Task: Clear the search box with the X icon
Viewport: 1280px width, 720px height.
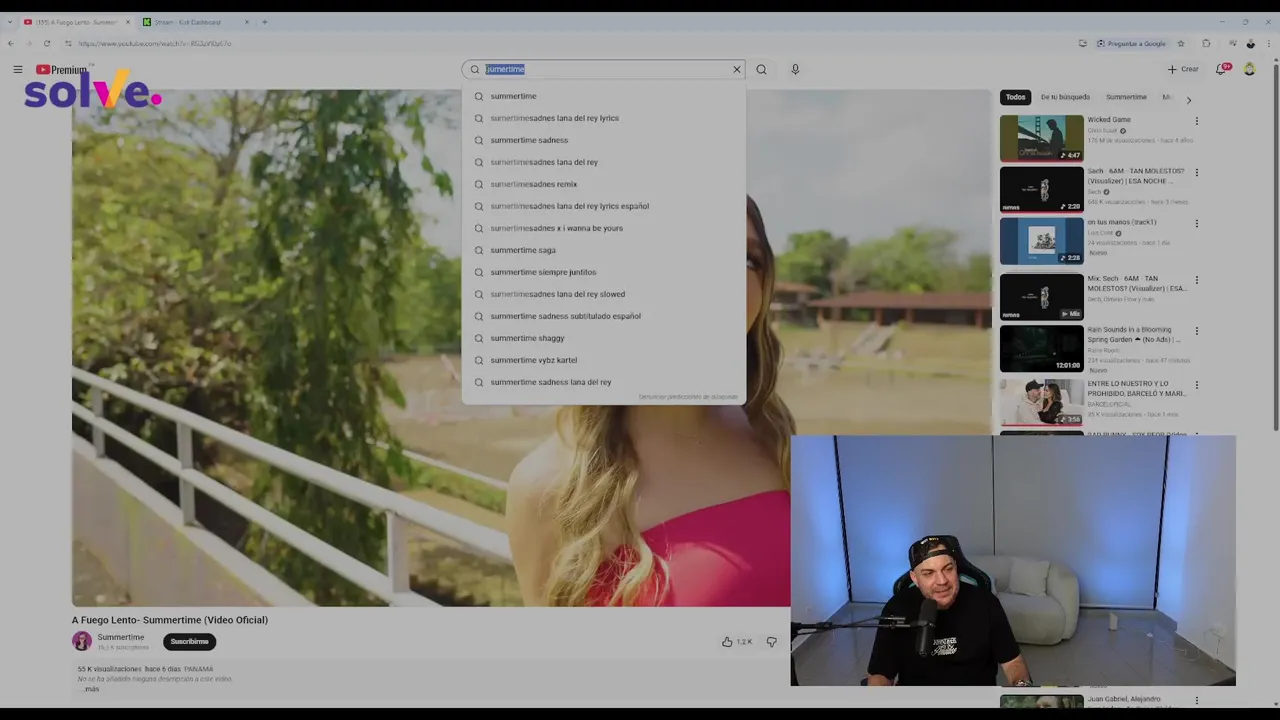Action: coord(737,69)
